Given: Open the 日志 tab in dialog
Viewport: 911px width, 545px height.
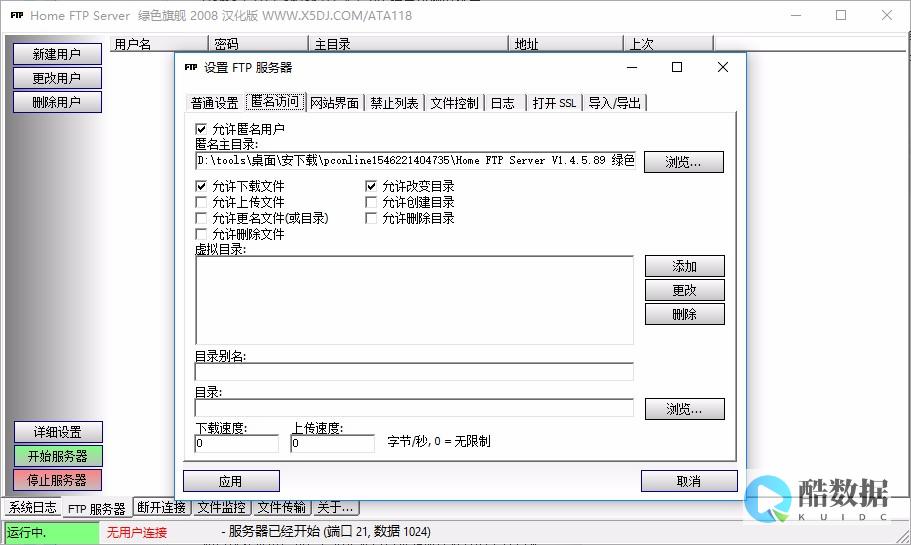Looking at the screenshot, I should pos(503,103).
